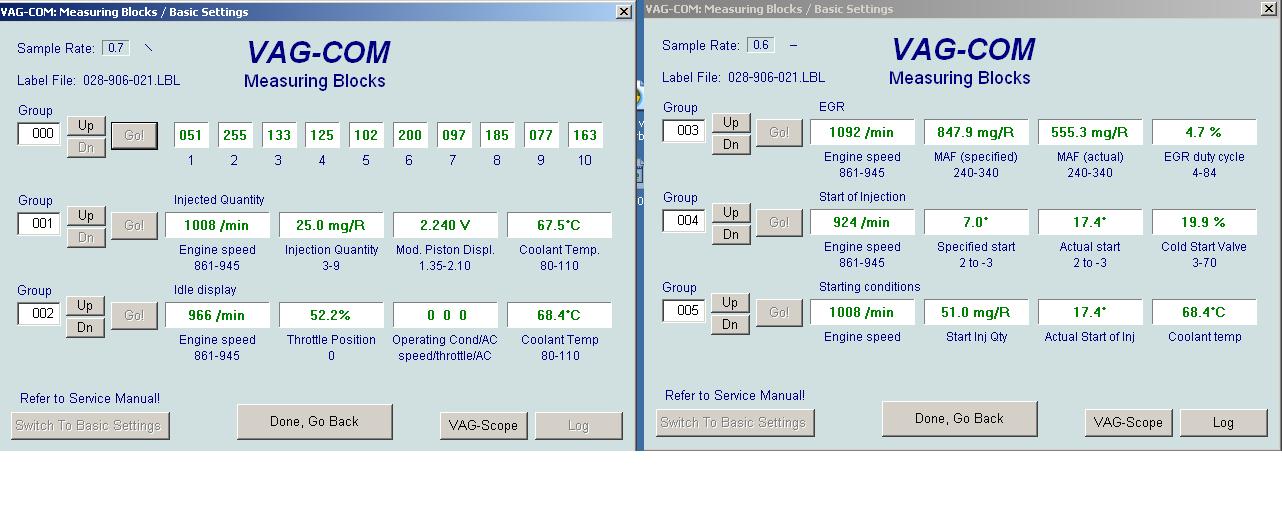Select the Group 004 input field
1282x525 pixels.
point(684,221)
